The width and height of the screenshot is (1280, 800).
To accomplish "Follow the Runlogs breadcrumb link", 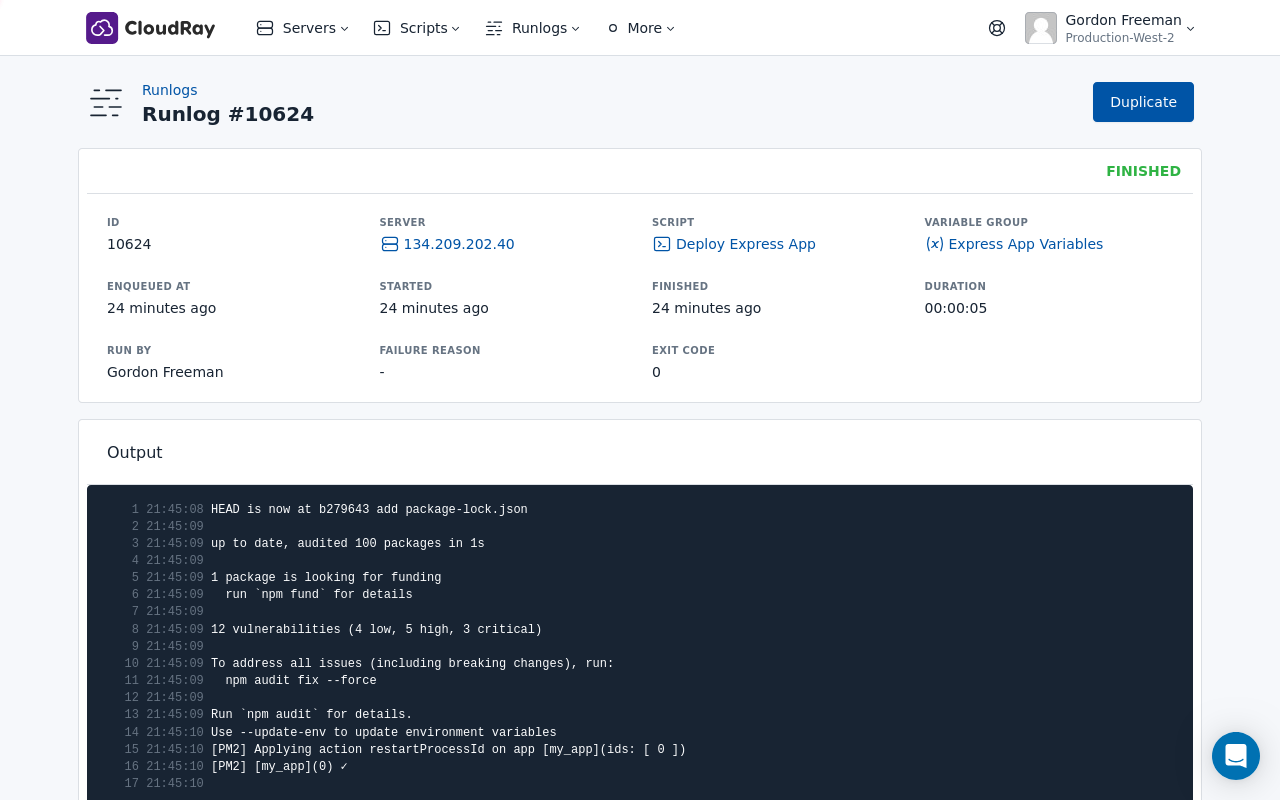I will (x=169, y=90).
